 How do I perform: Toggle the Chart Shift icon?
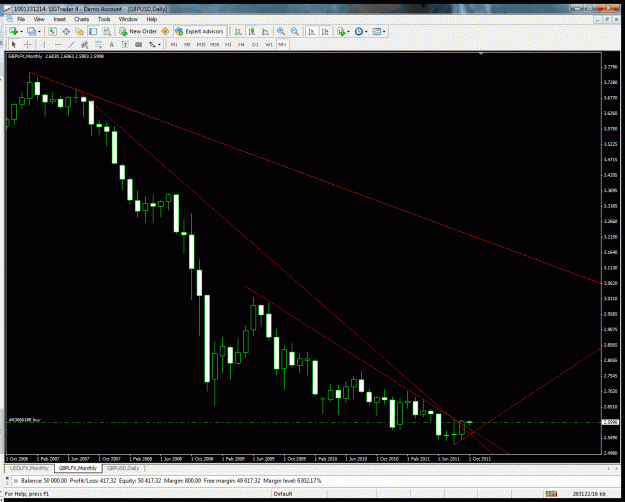pos(325,31)
